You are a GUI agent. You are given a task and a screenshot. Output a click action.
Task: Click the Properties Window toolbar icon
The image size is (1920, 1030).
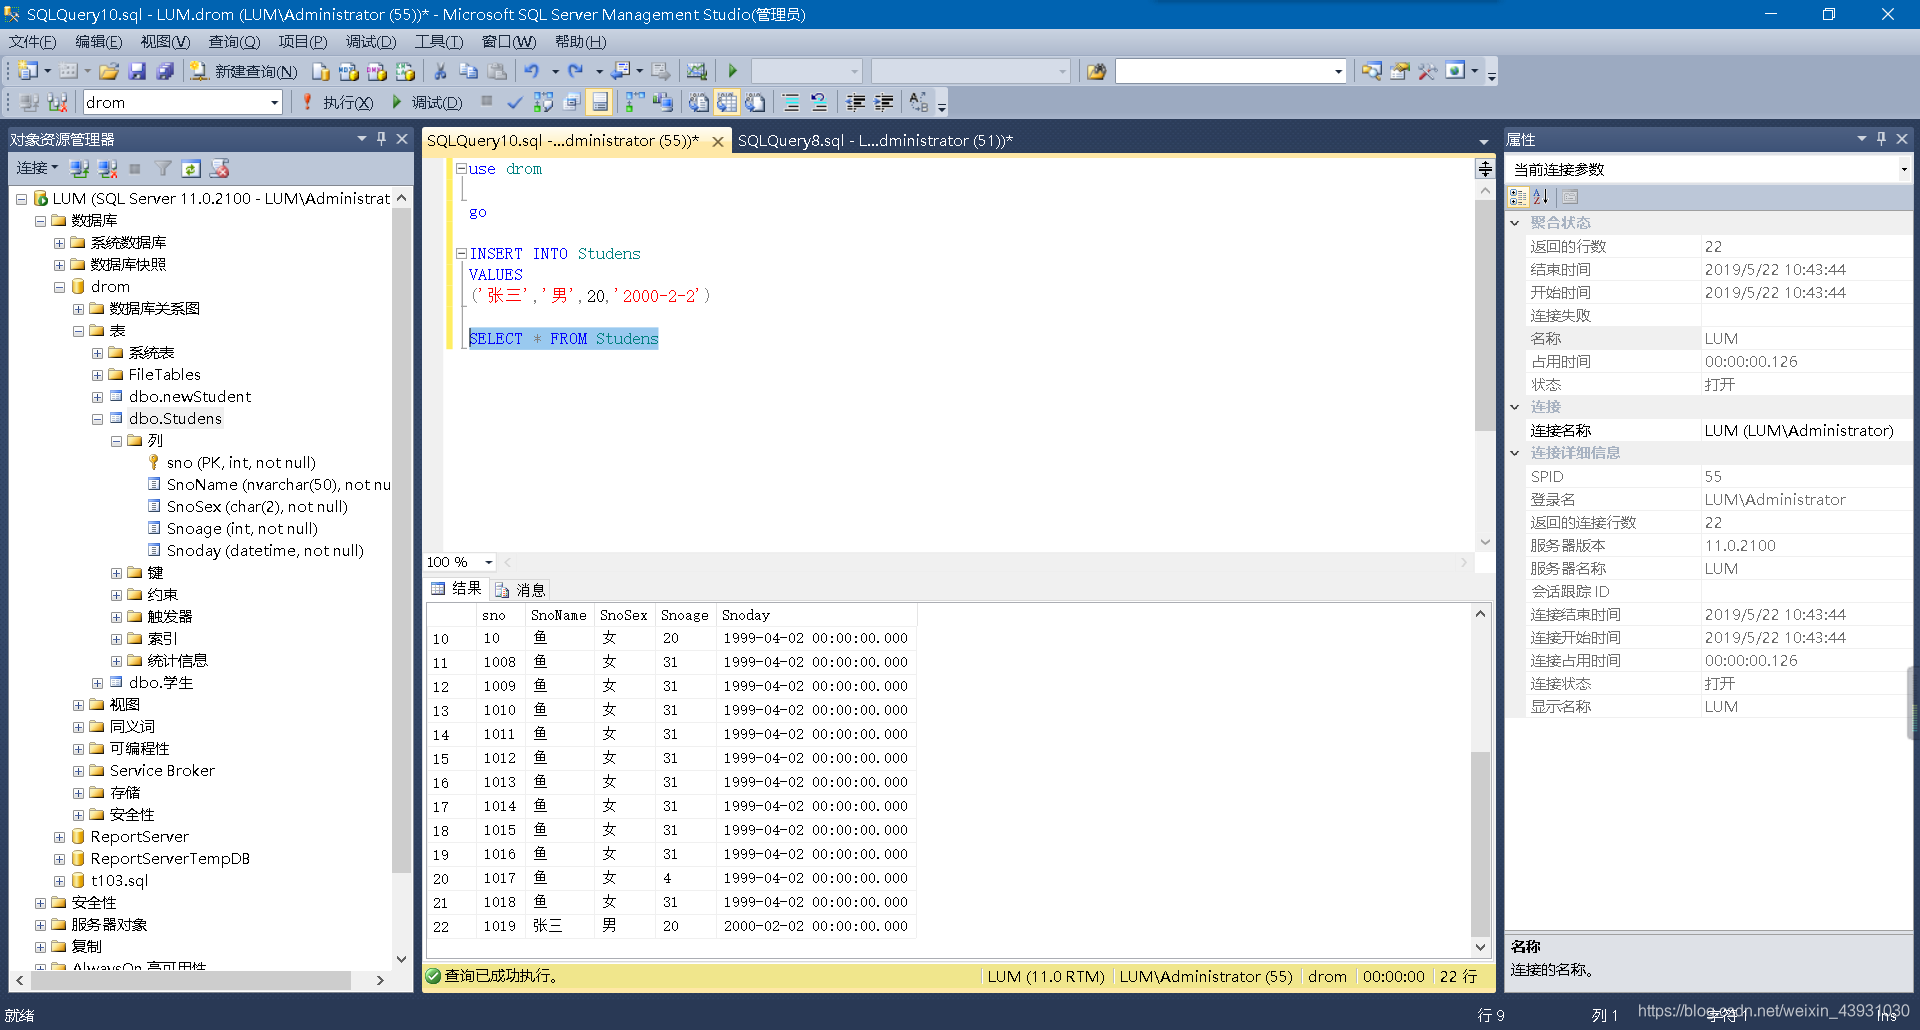[x=1399, y=71]
